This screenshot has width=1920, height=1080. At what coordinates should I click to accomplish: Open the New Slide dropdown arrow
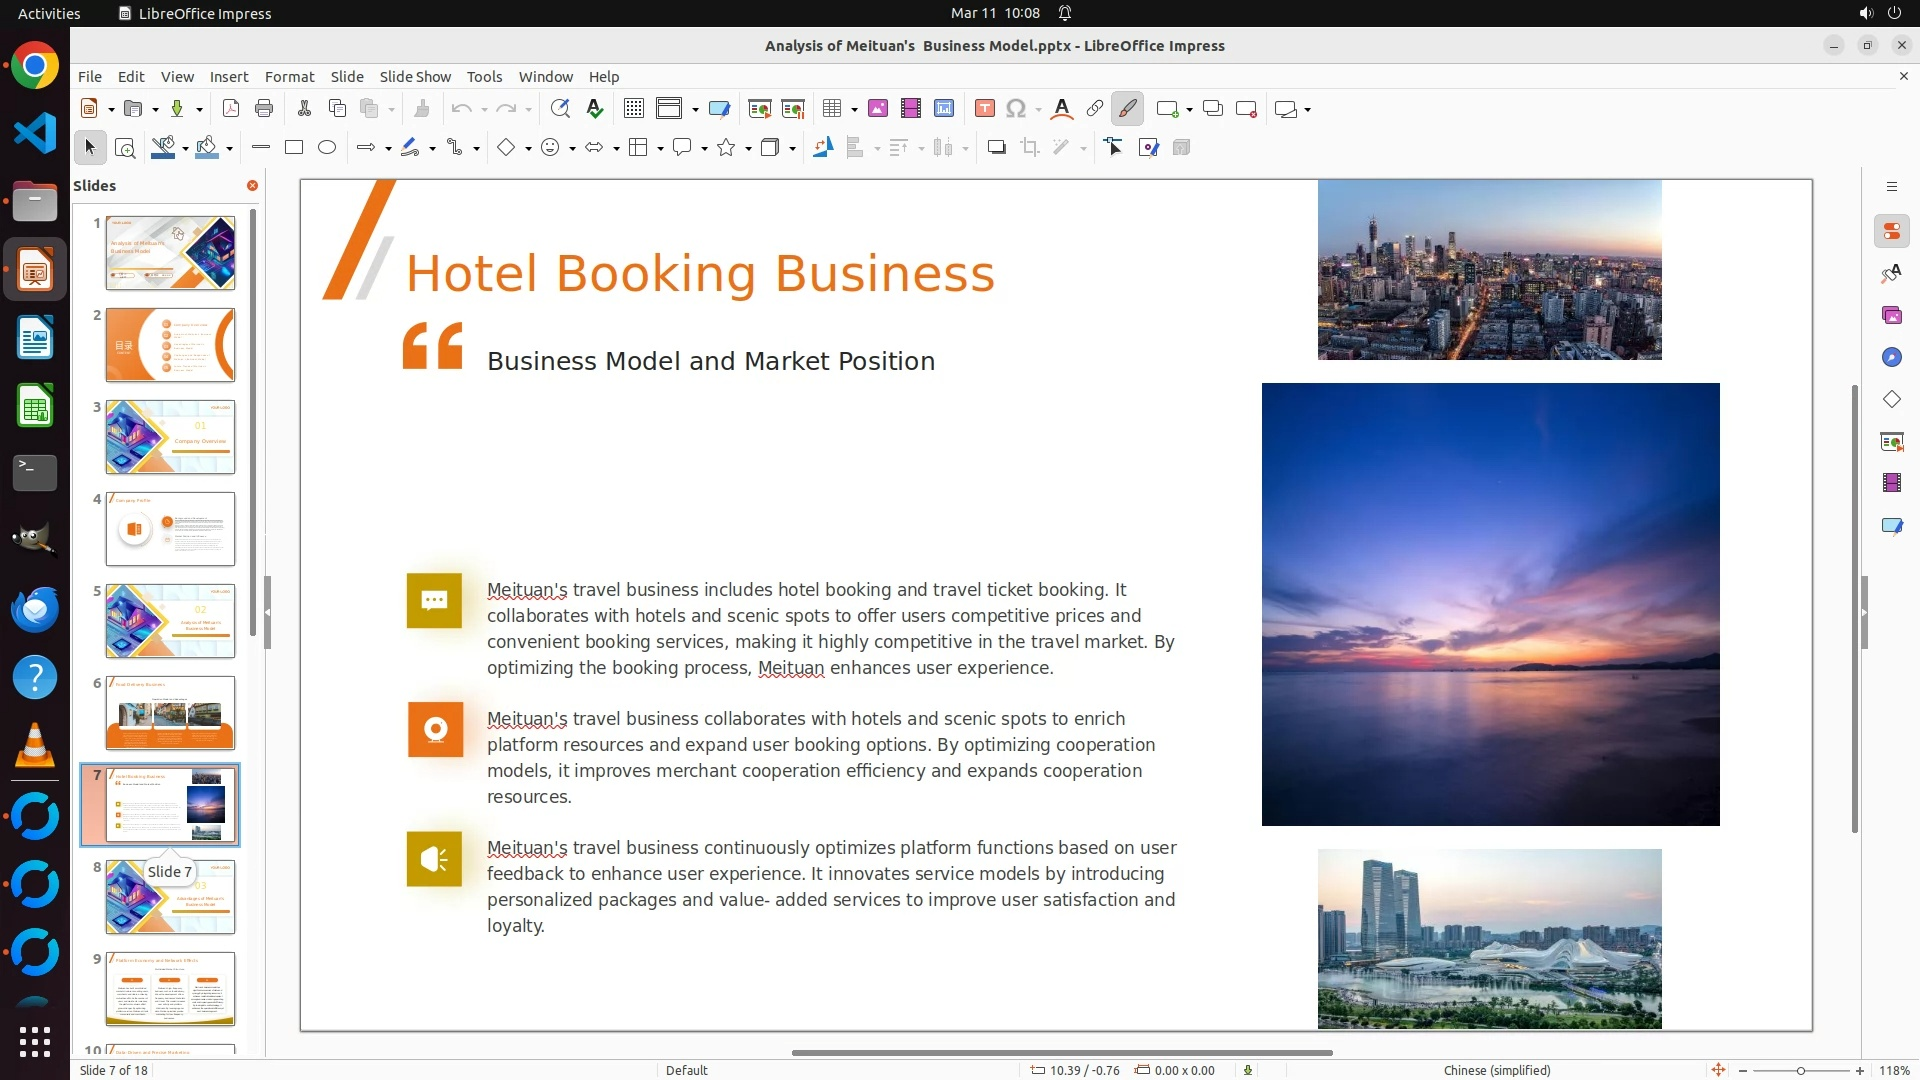(1189, 110)
